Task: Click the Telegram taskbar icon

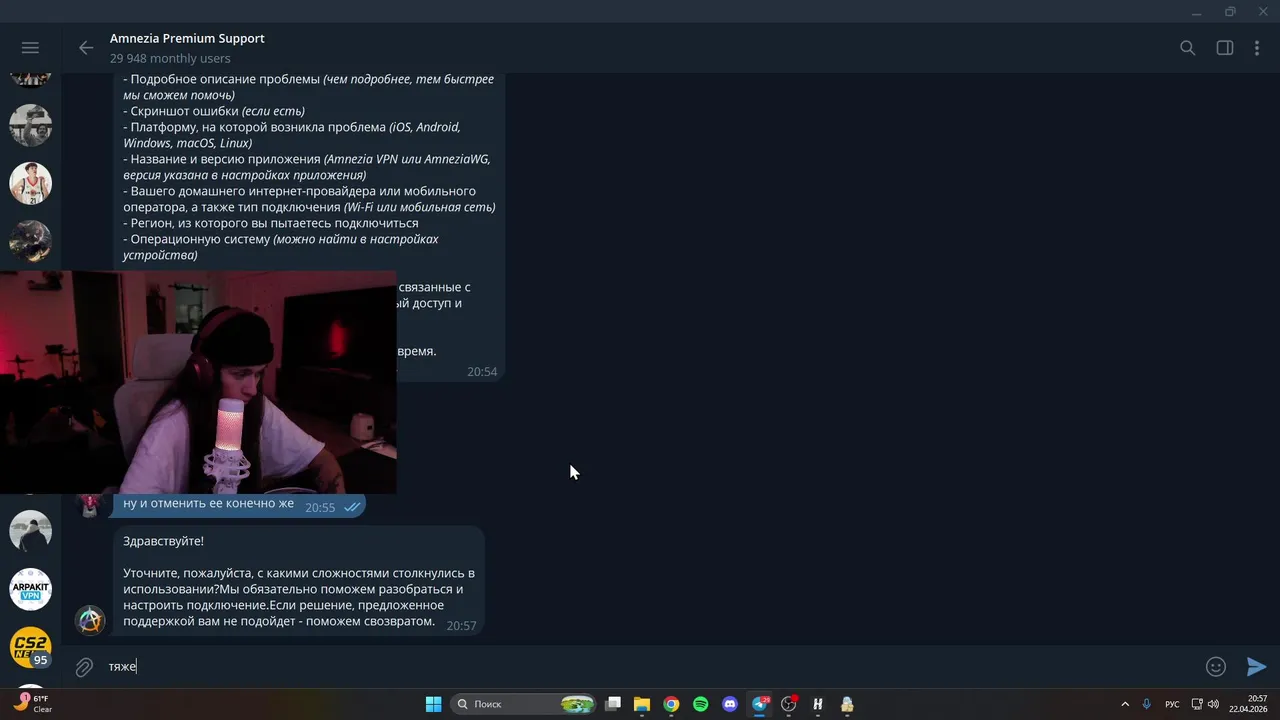Action: (x=759, y=704)
